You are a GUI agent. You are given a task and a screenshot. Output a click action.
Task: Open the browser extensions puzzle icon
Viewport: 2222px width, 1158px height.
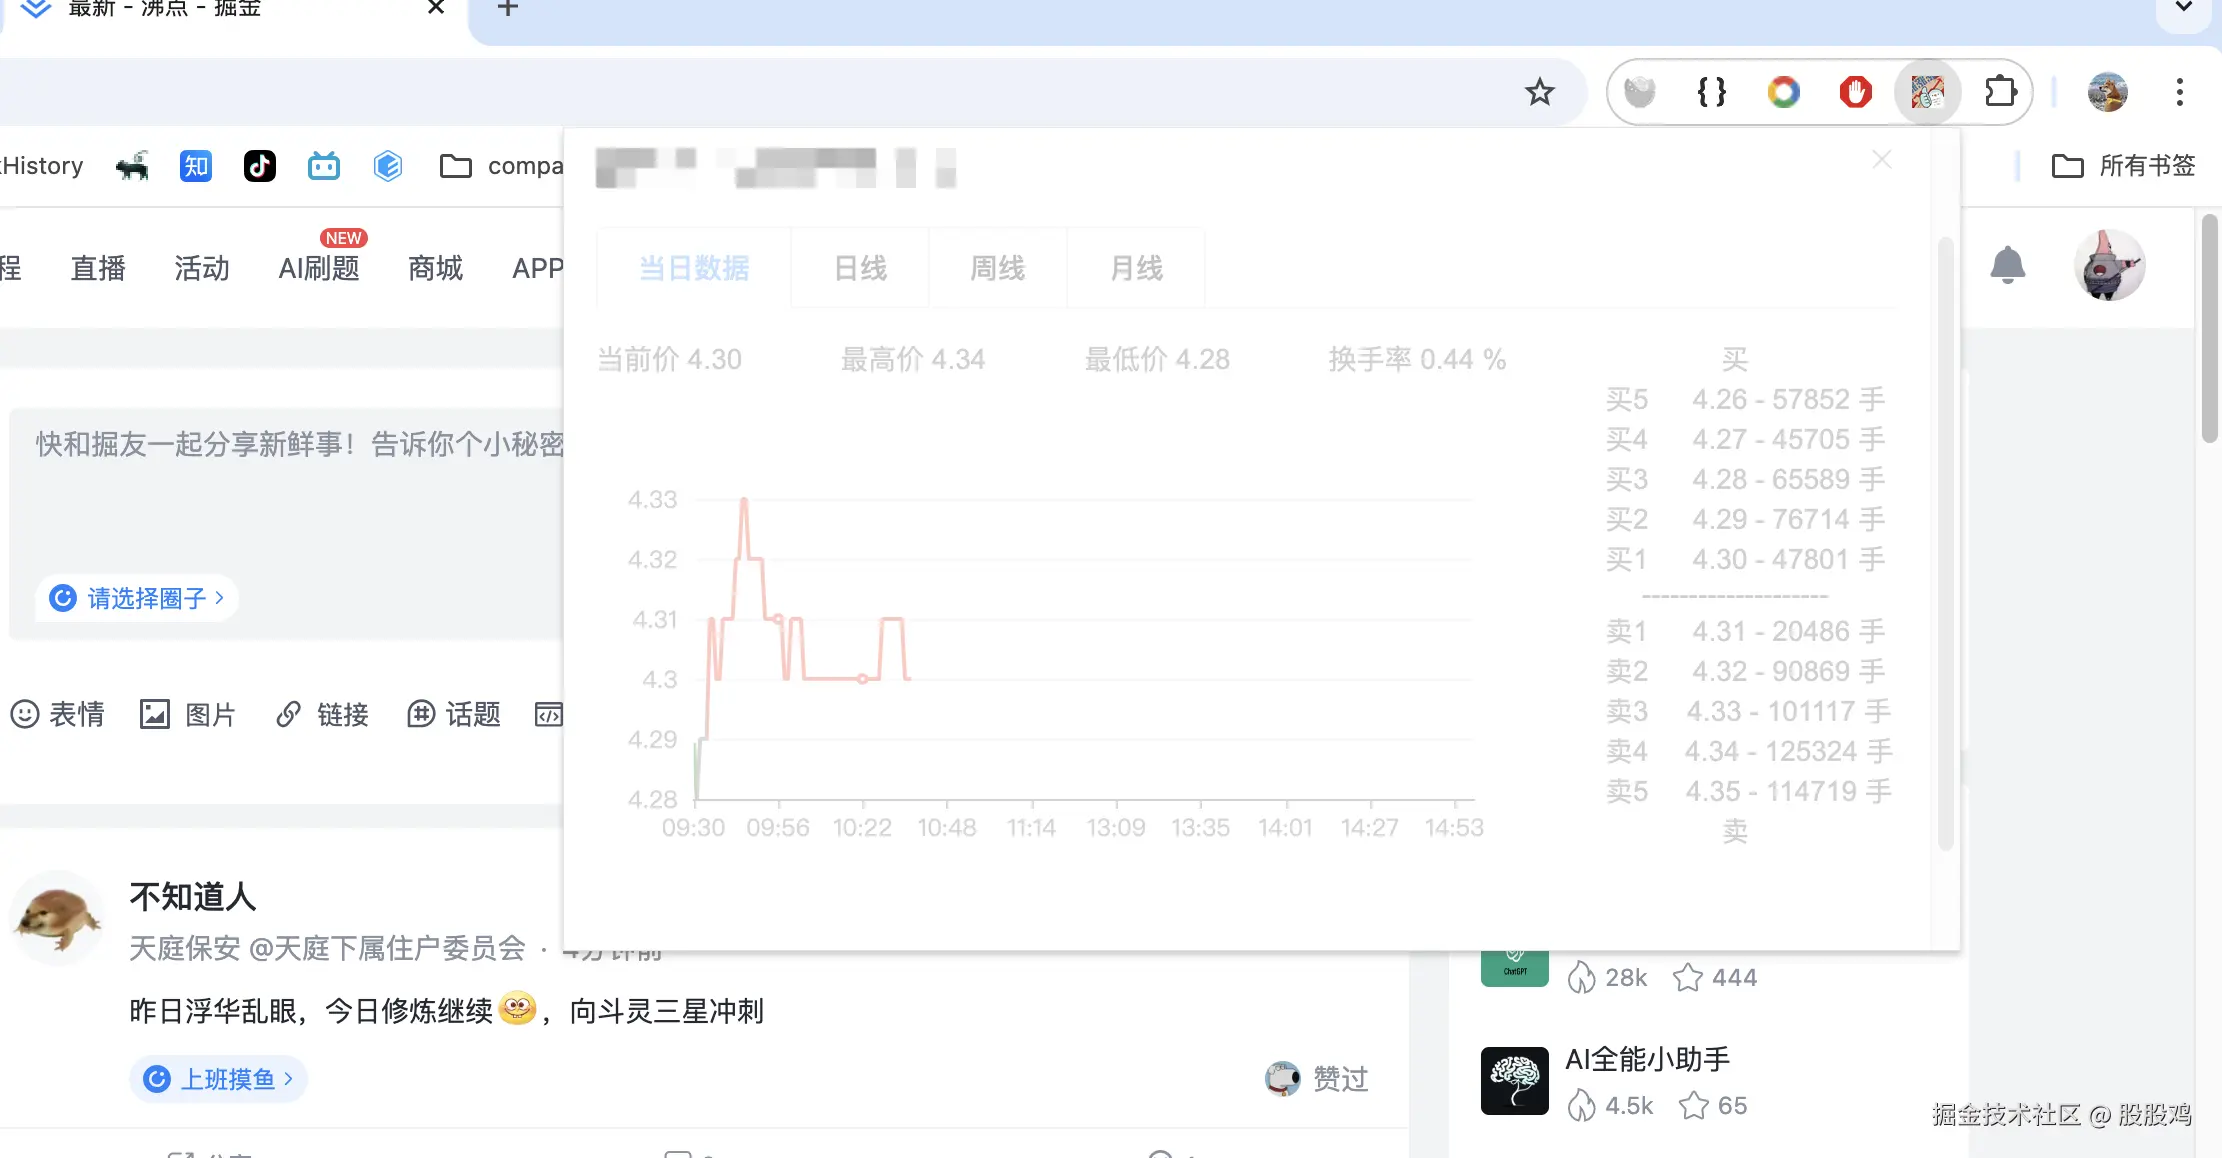pos(2001,91)
